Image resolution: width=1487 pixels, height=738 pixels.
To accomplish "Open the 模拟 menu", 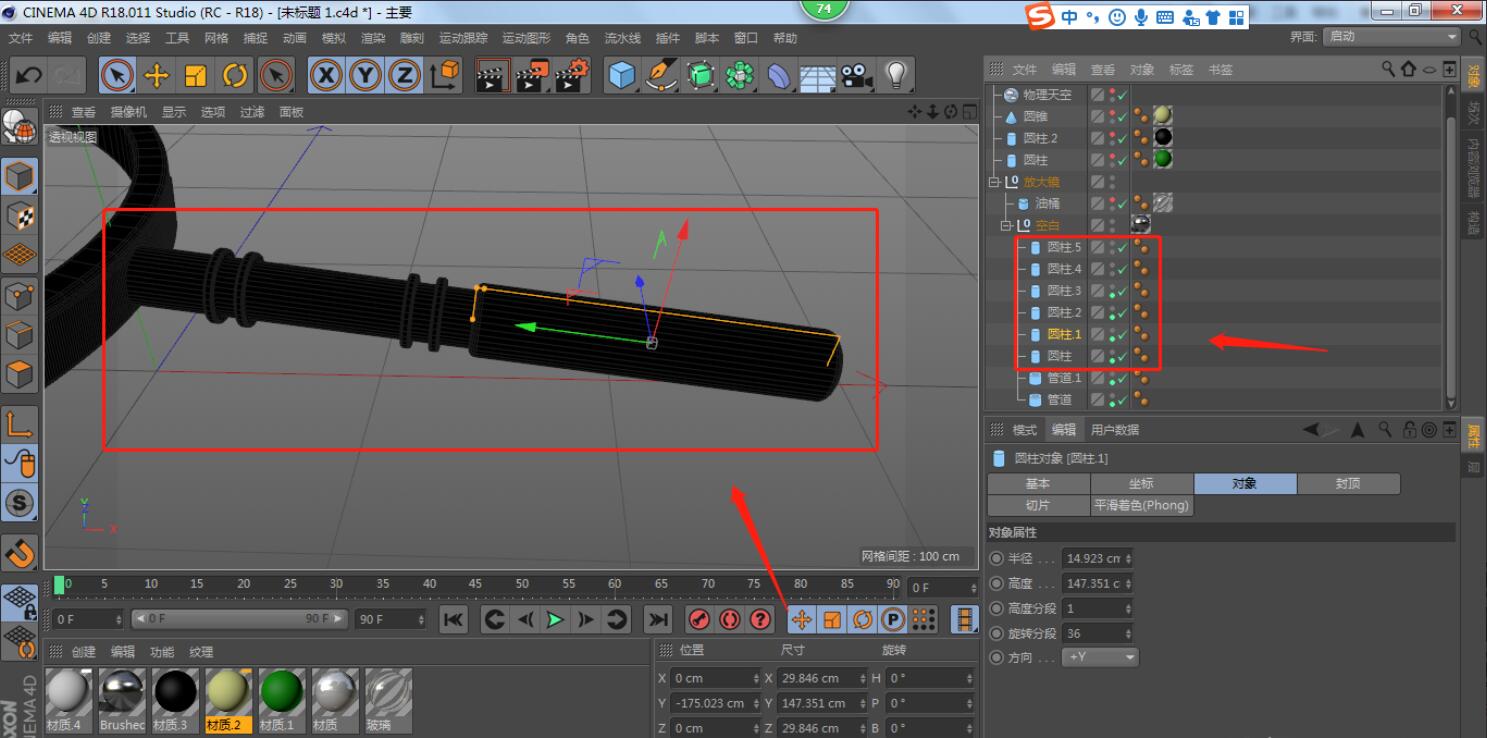I will click(x=334, y=38).
